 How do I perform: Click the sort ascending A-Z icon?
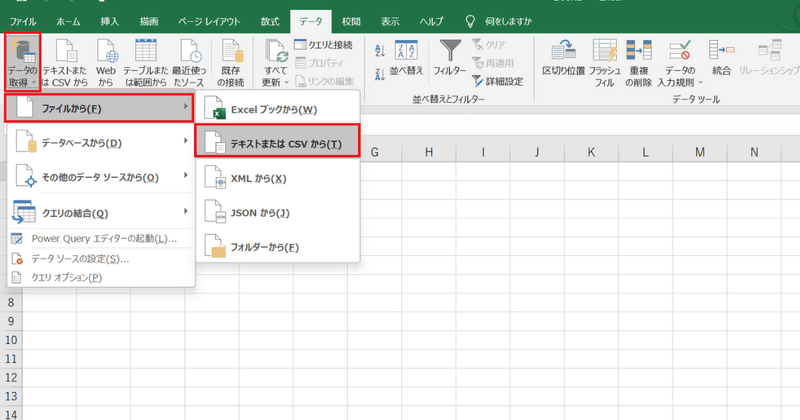[380, 51]
